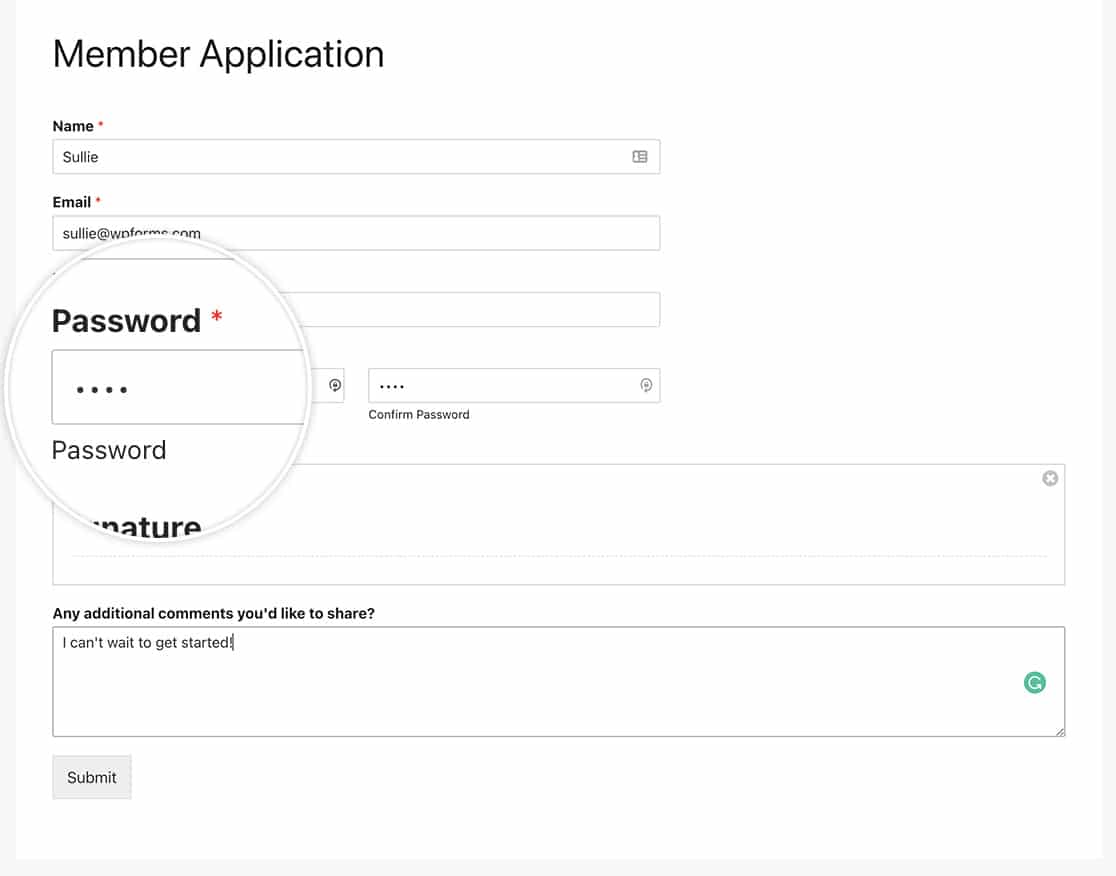Click the Password sublabel under the magnified field
The height and width of the screenshot is (876, 1116).
point(109,450)
